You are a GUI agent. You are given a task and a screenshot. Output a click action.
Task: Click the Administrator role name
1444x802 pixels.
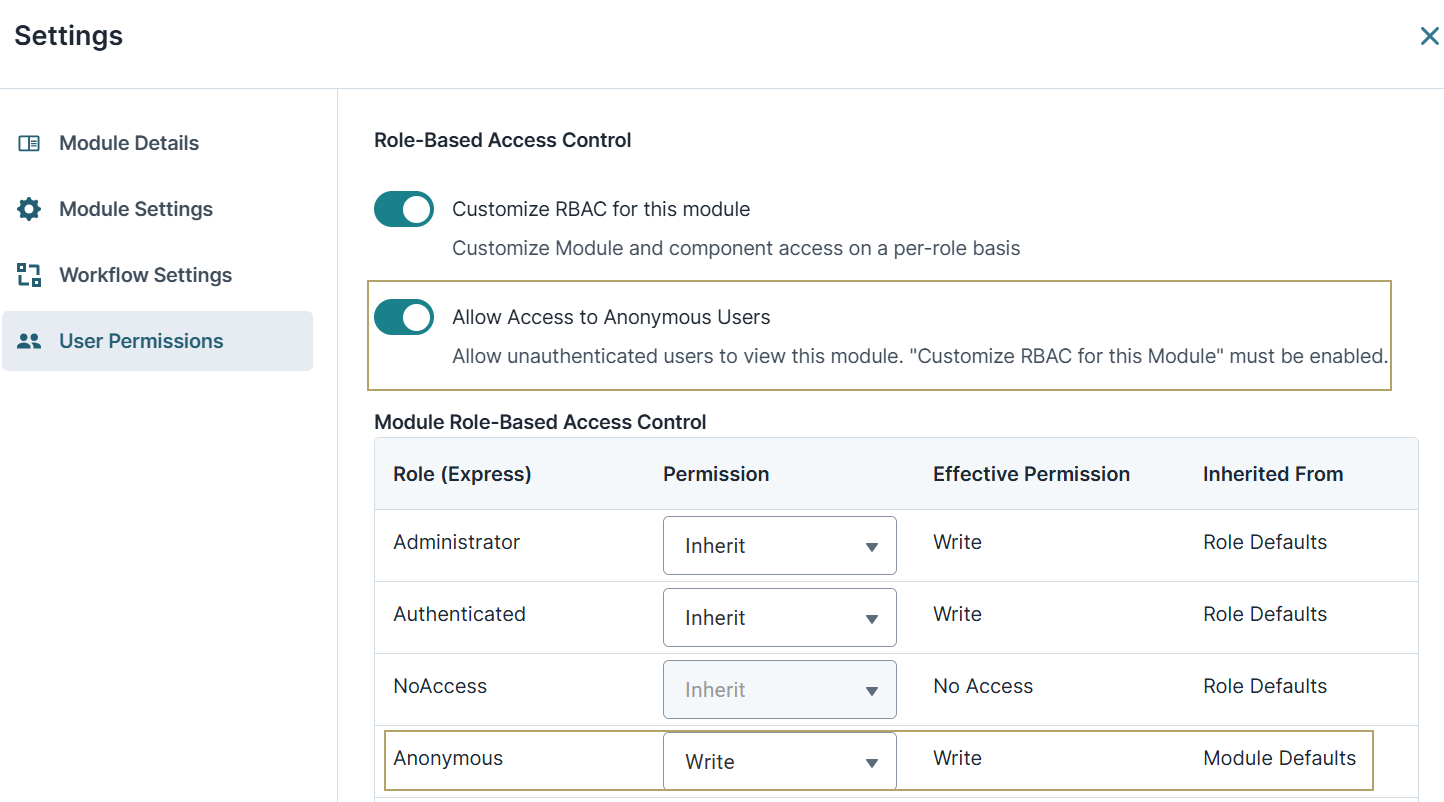(457, 542)
